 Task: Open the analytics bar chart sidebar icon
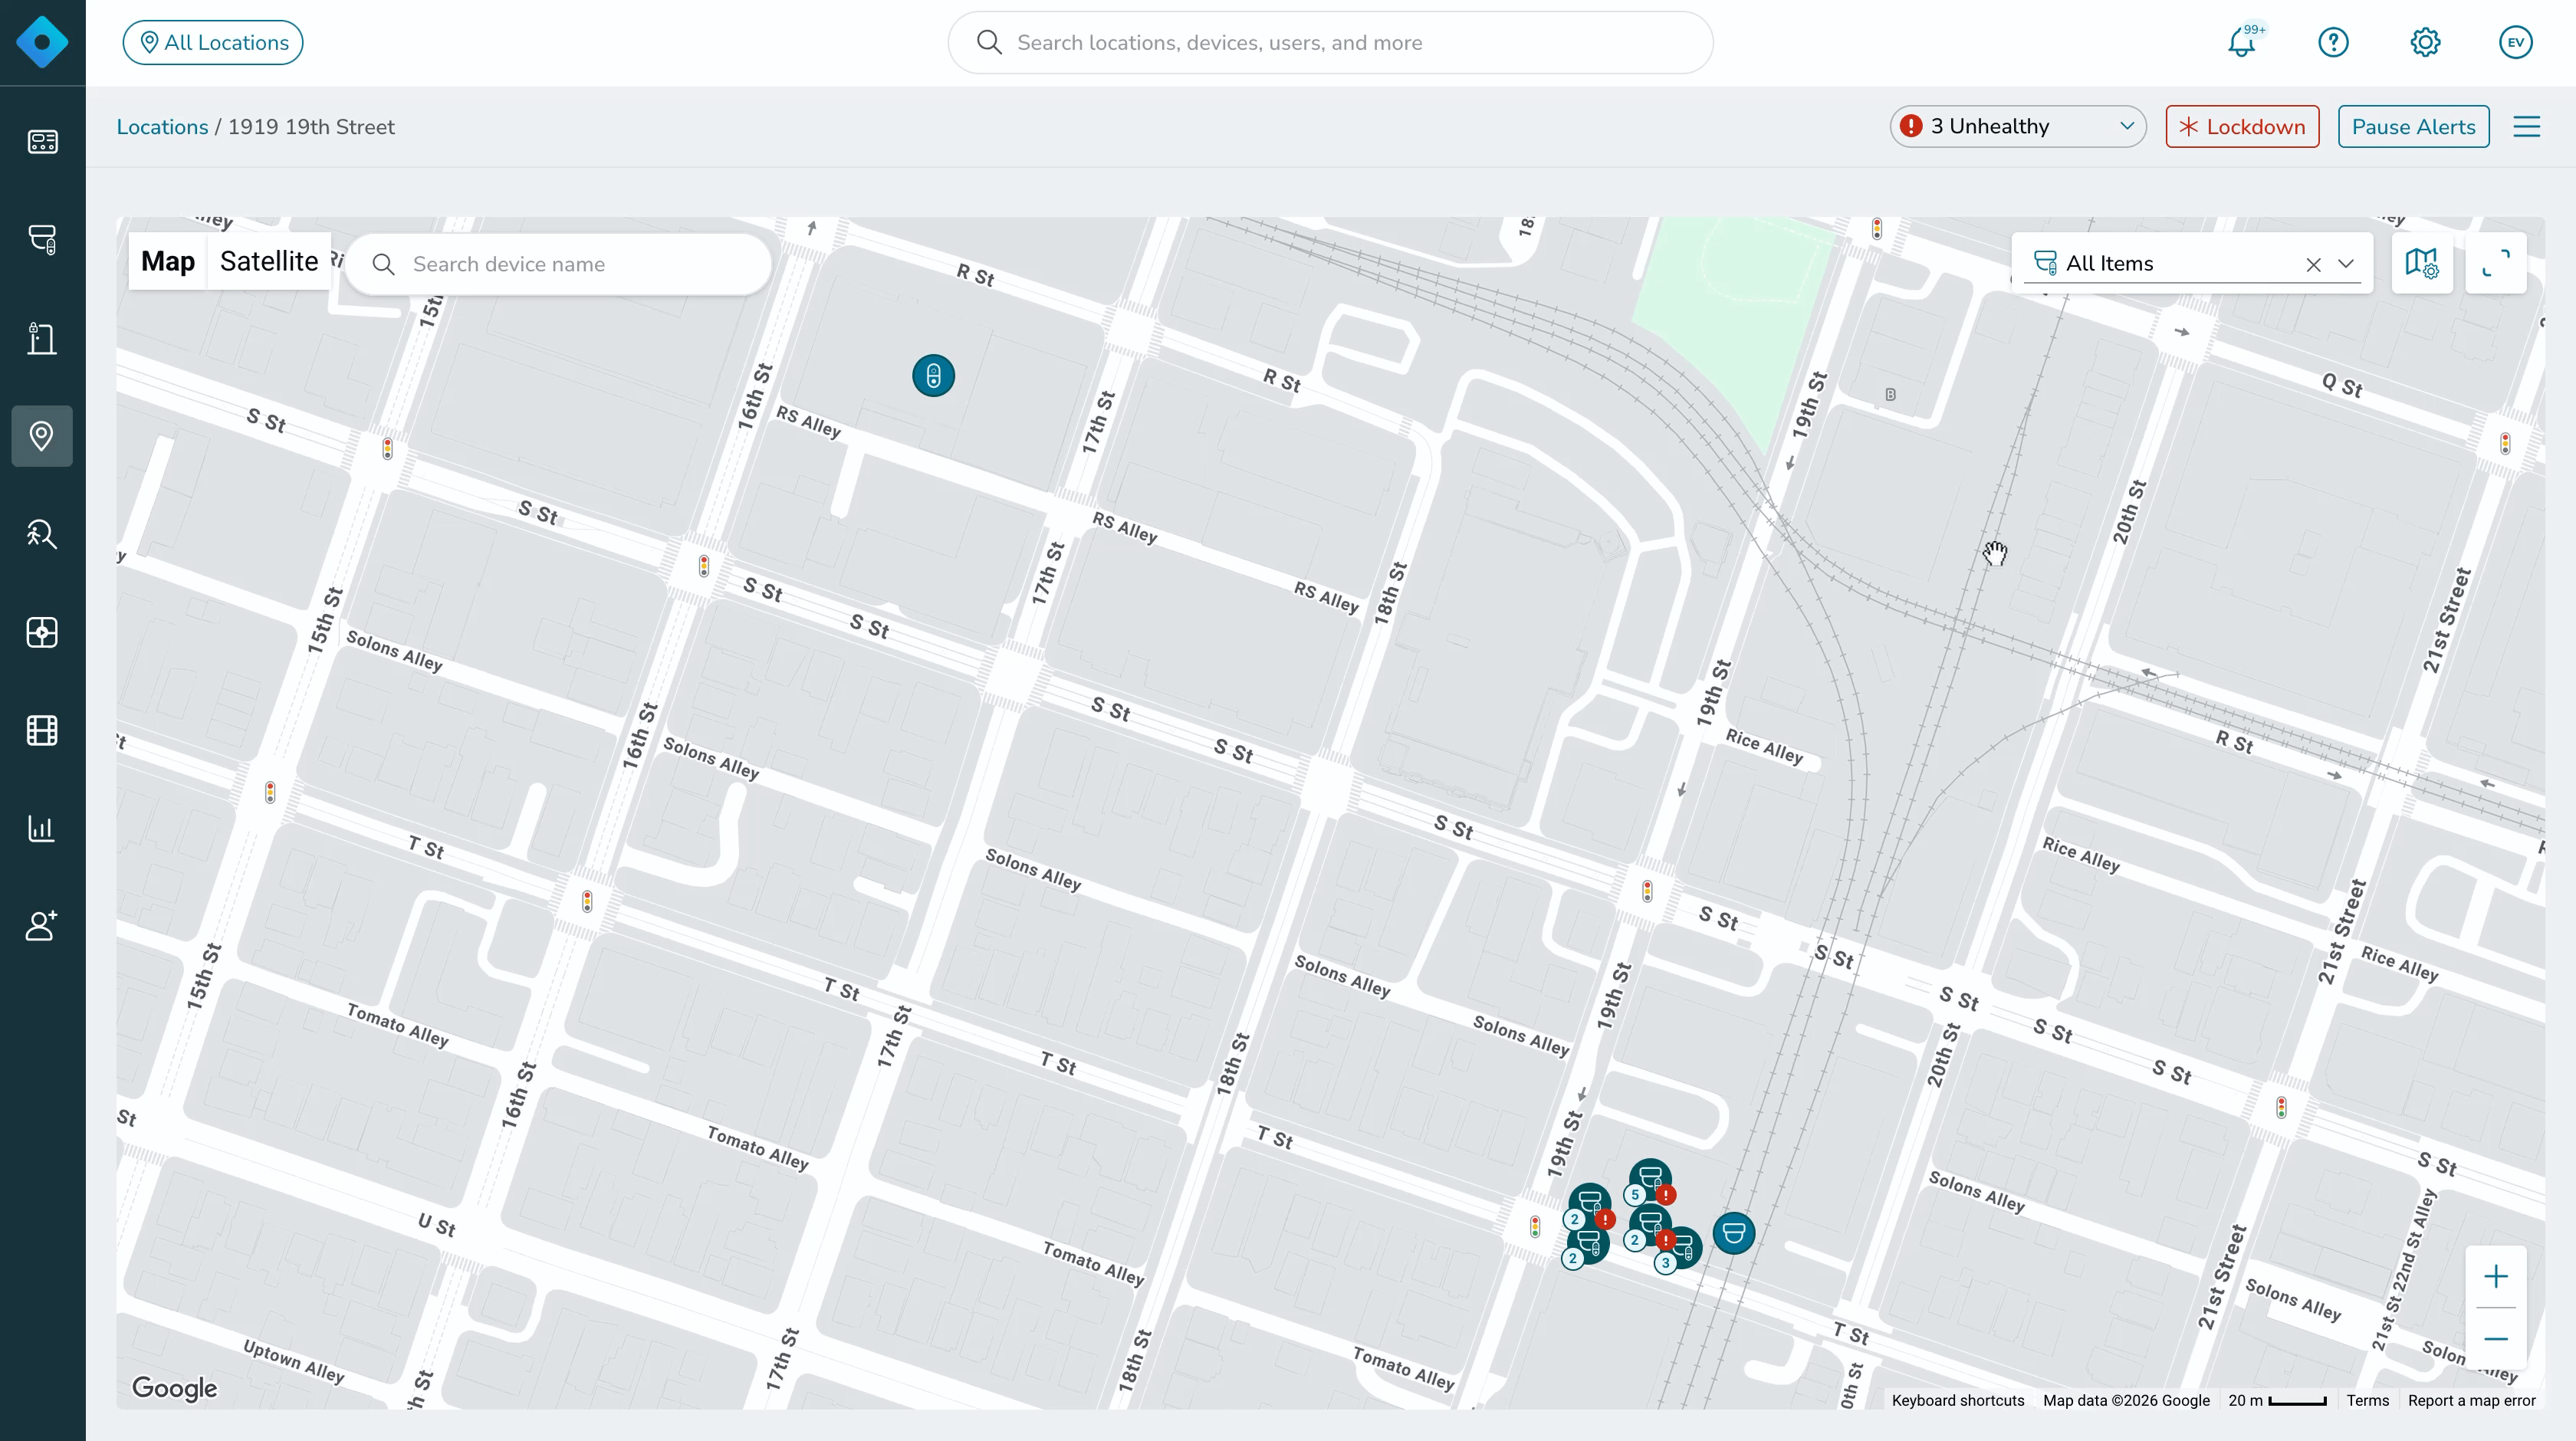tap(42, 829)
